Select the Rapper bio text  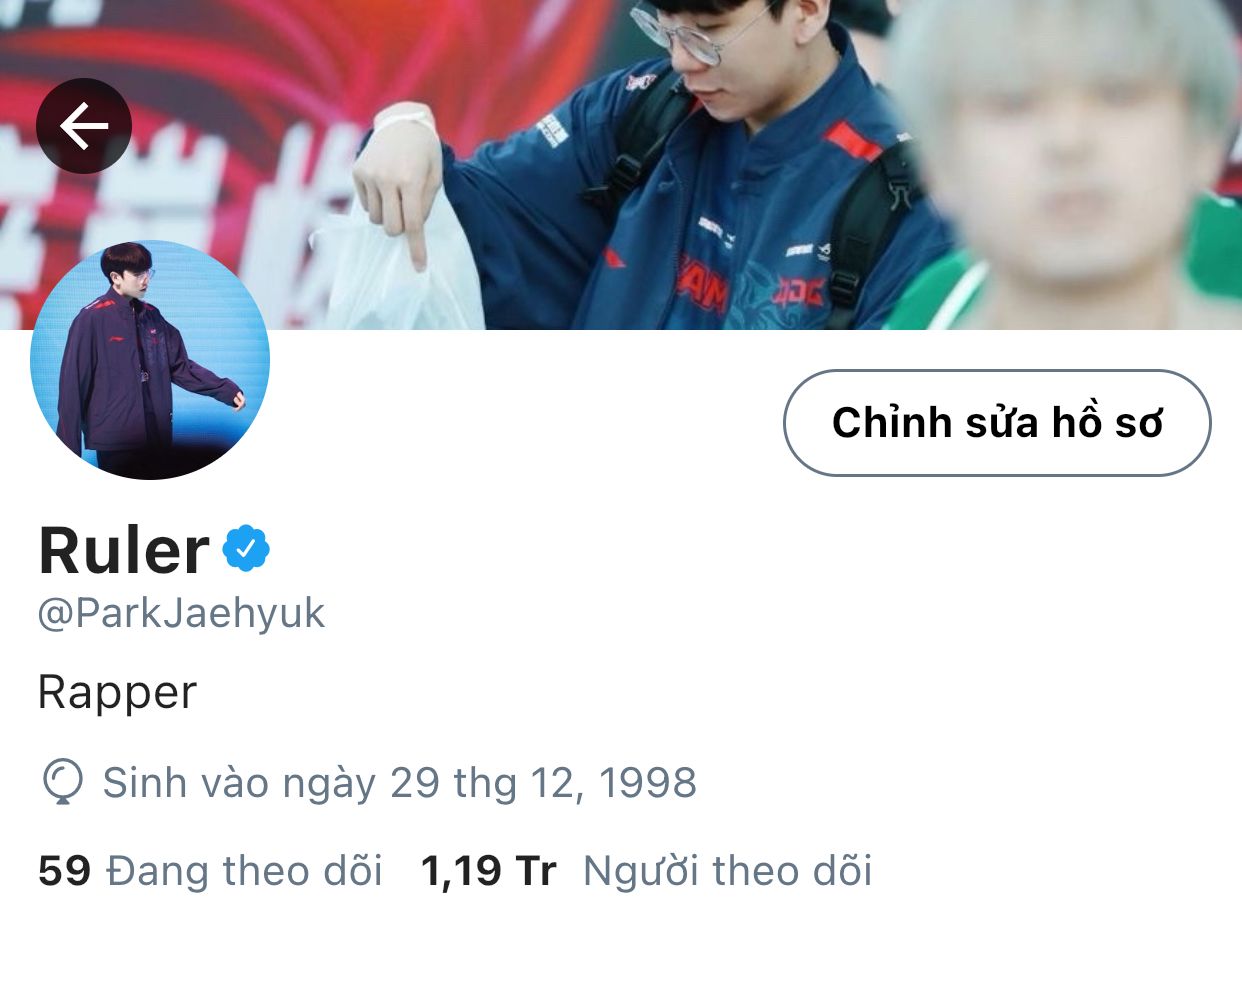pyautogui.click(x=117, y=693)
